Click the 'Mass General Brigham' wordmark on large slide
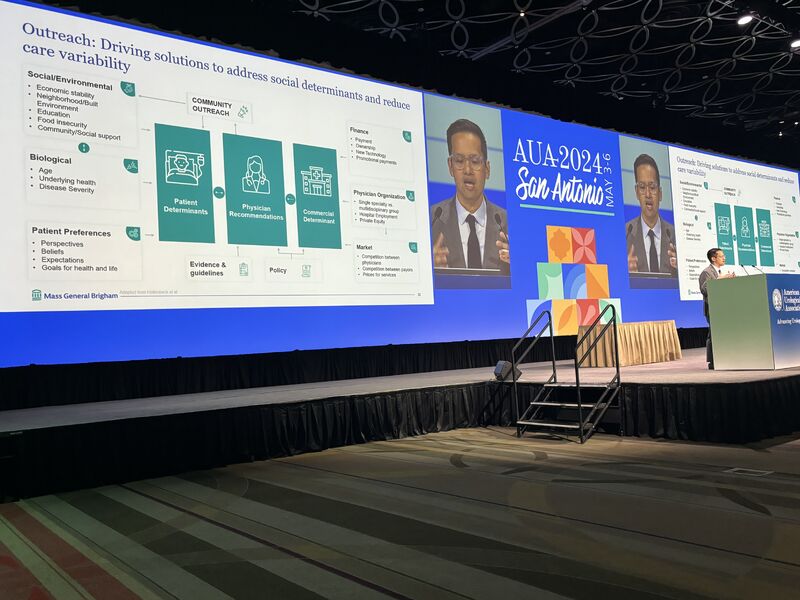 pos(81,295)
